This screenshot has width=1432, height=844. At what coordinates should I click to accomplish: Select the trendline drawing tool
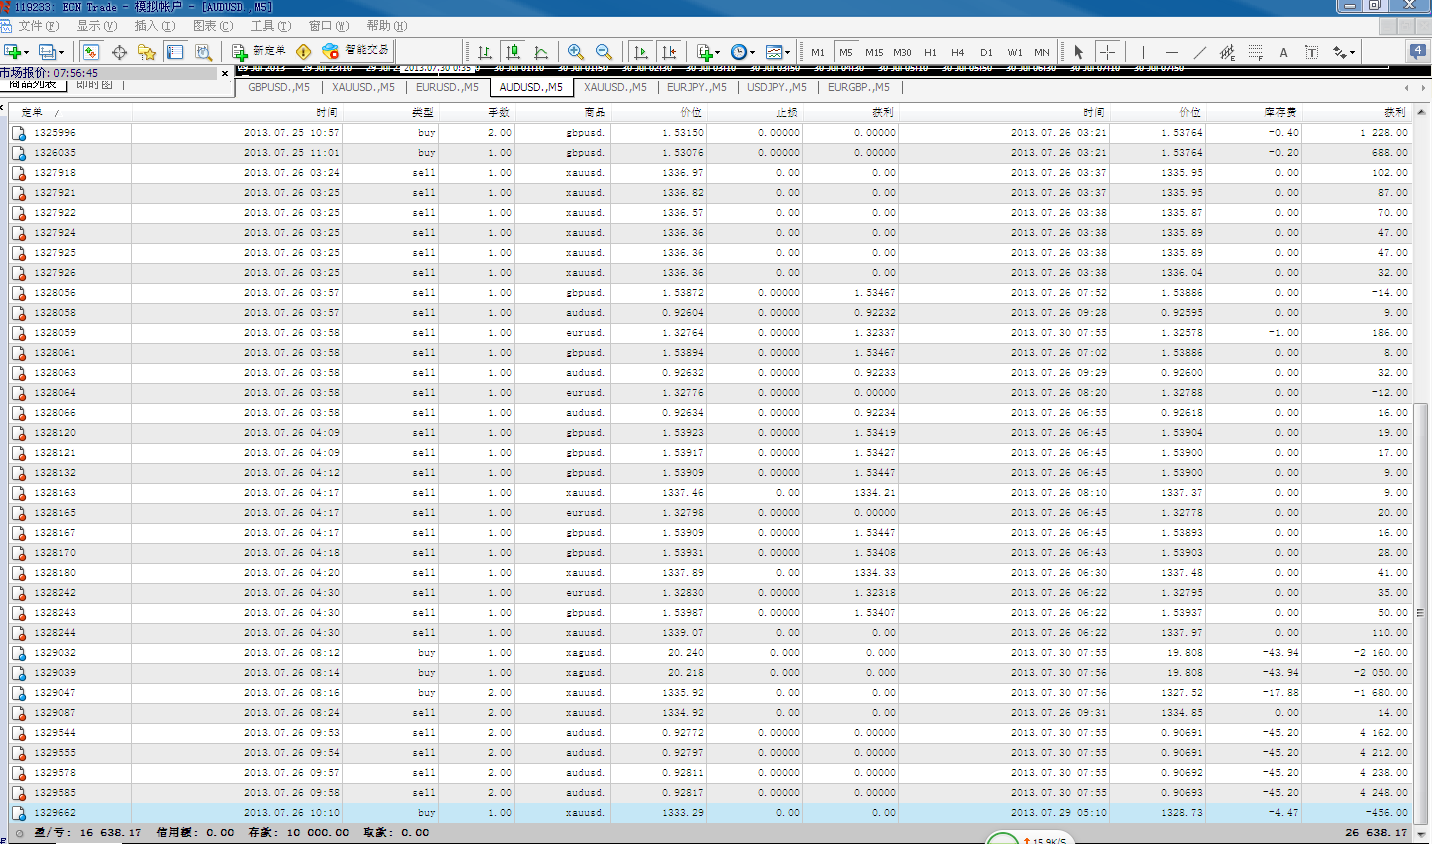coord(1199,52)
